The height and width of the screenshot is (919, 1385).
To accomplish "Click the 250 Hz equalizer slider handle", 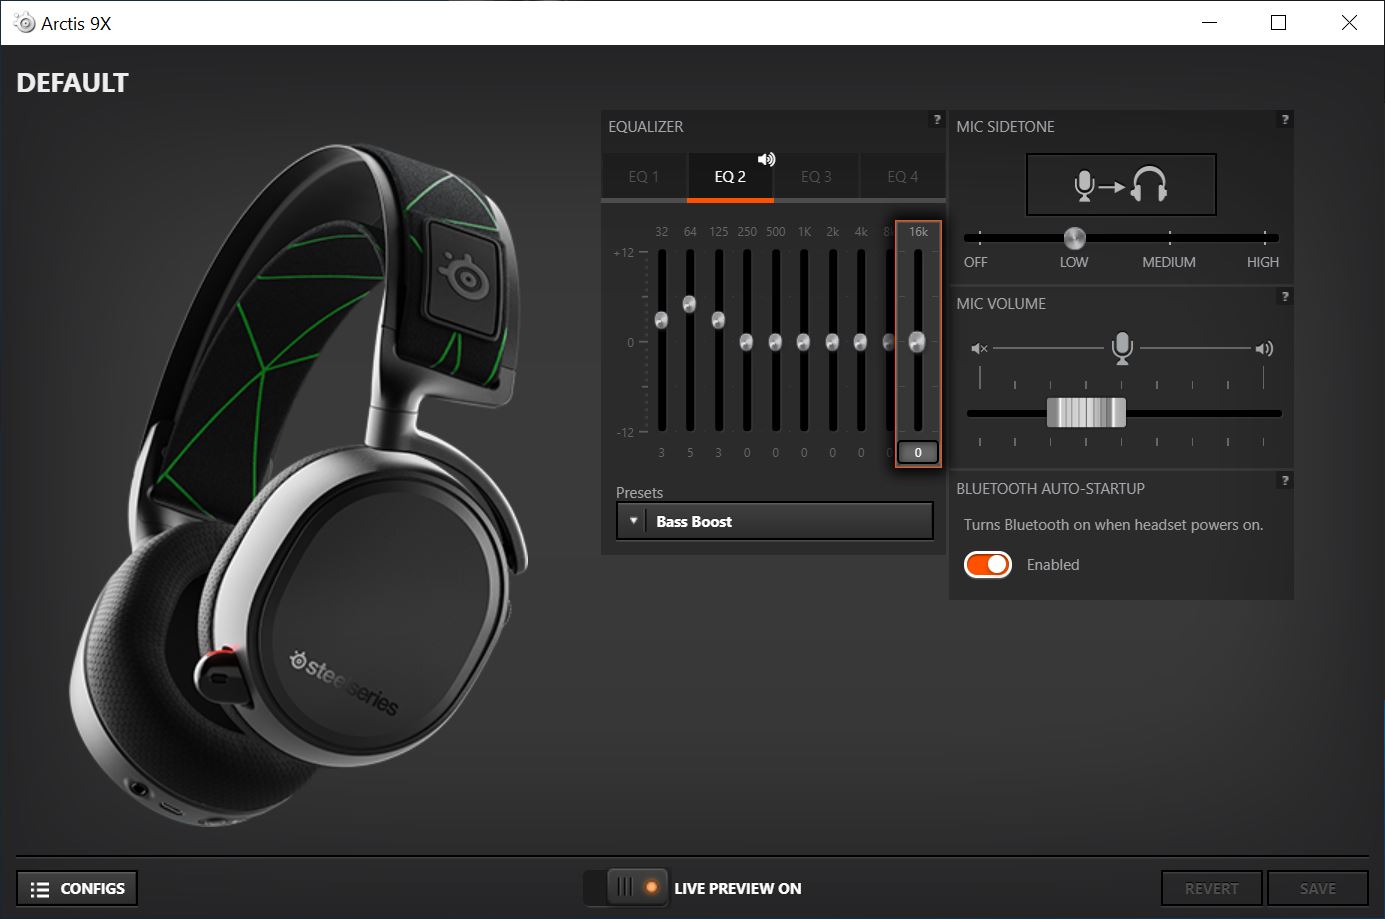I will pos(746,342).
